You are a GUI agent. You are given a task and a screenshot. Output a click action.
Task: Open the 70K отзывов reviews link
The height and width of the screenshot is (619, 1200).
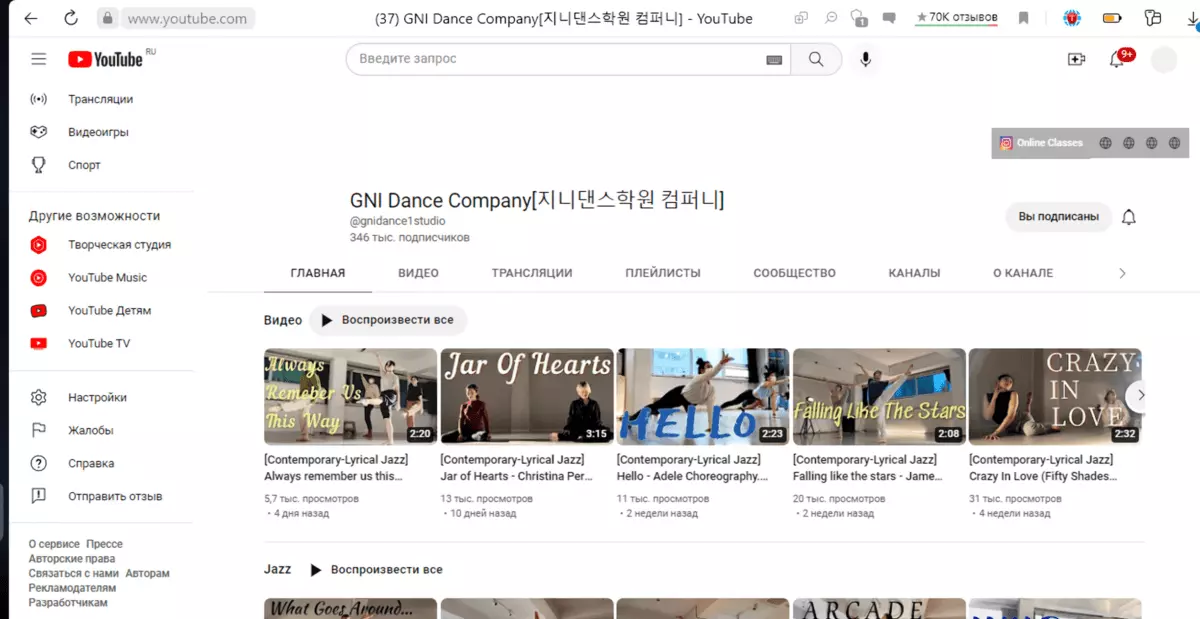(x=958, y=18)
